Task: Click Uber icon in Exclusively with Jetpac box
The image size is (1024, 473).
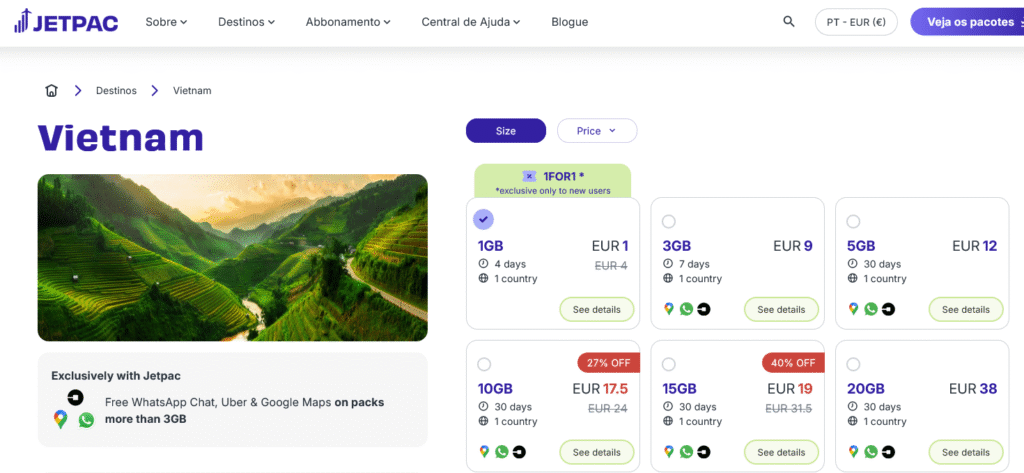Action: [x=75, y=397]
